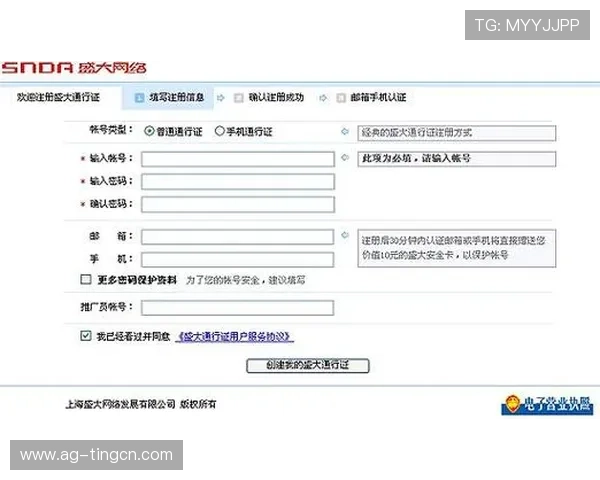
Task: Focus the 手机 input field
Action: (237, 260)
